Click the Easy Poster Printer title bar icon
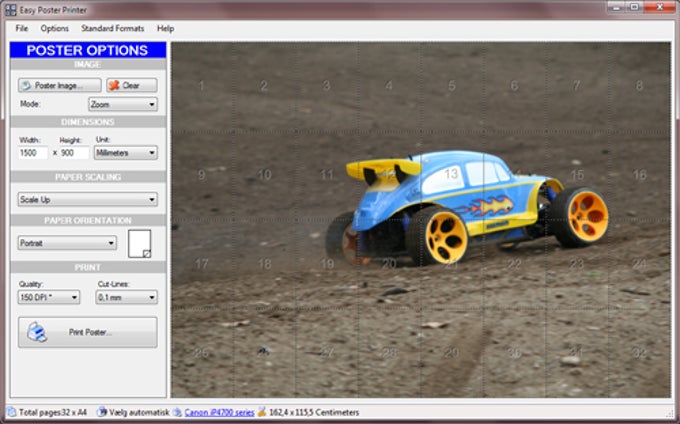 click(10, 8)
